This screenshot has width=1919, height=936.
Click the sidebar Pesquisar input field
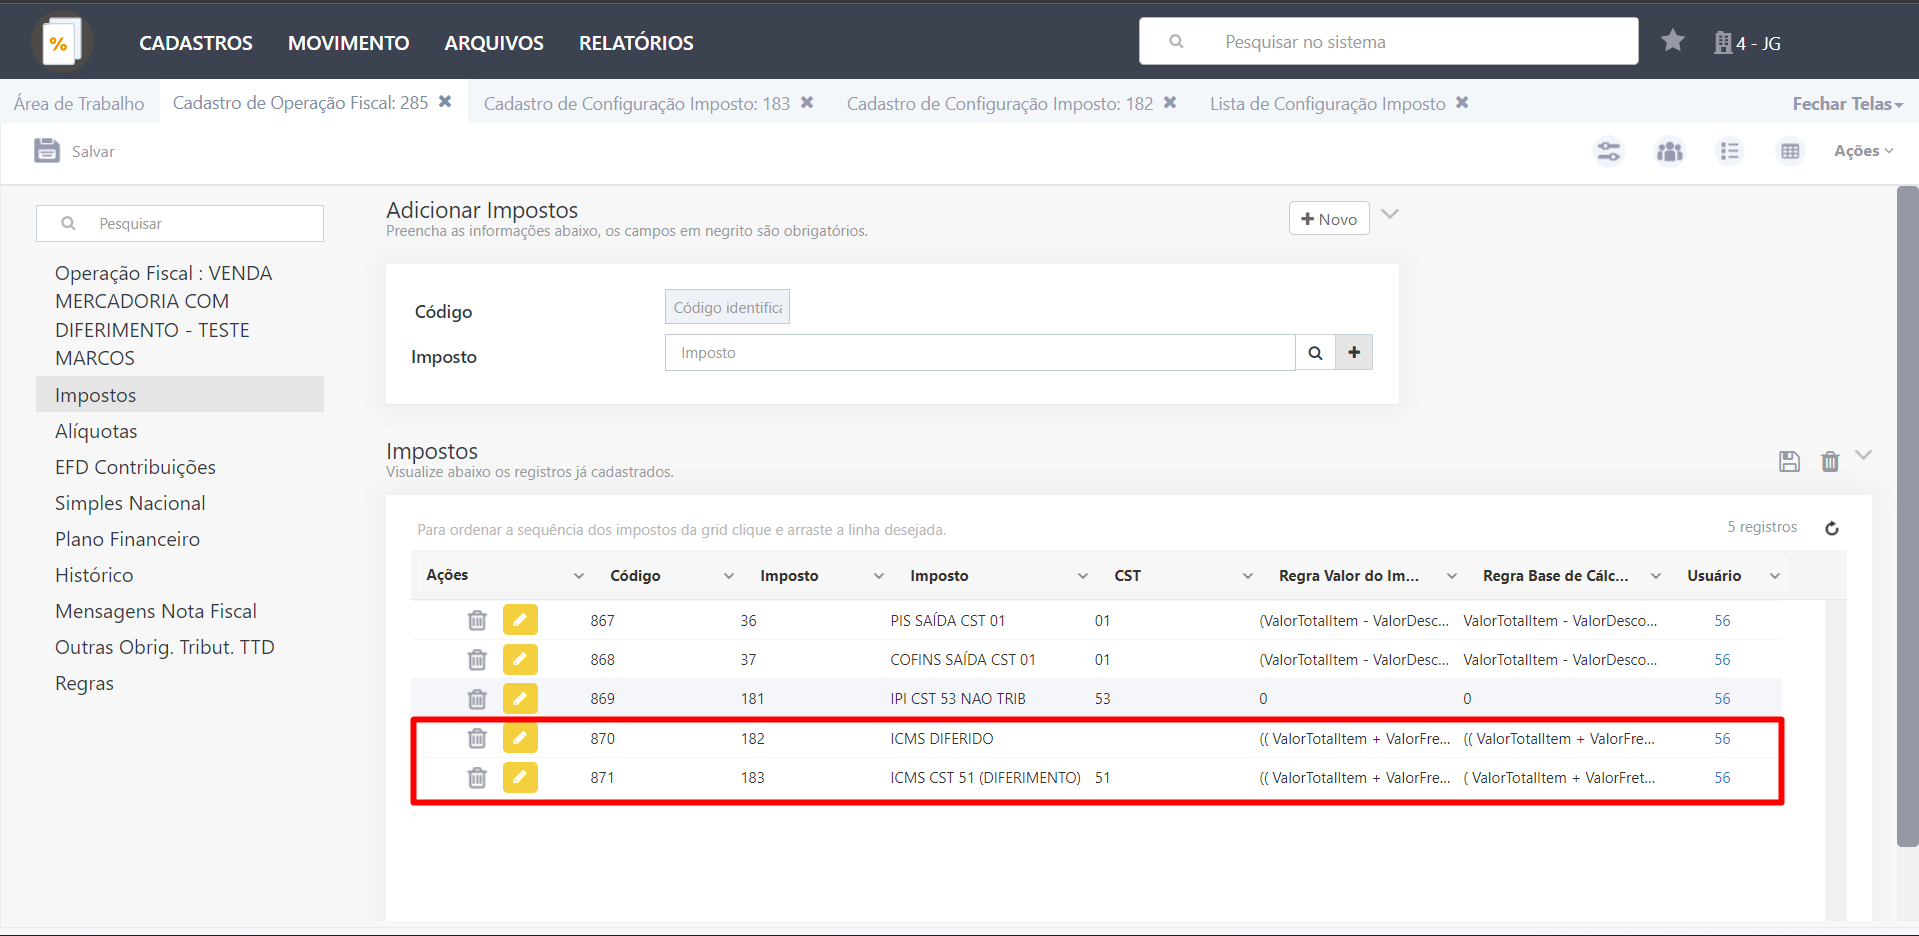pos(180,223)
